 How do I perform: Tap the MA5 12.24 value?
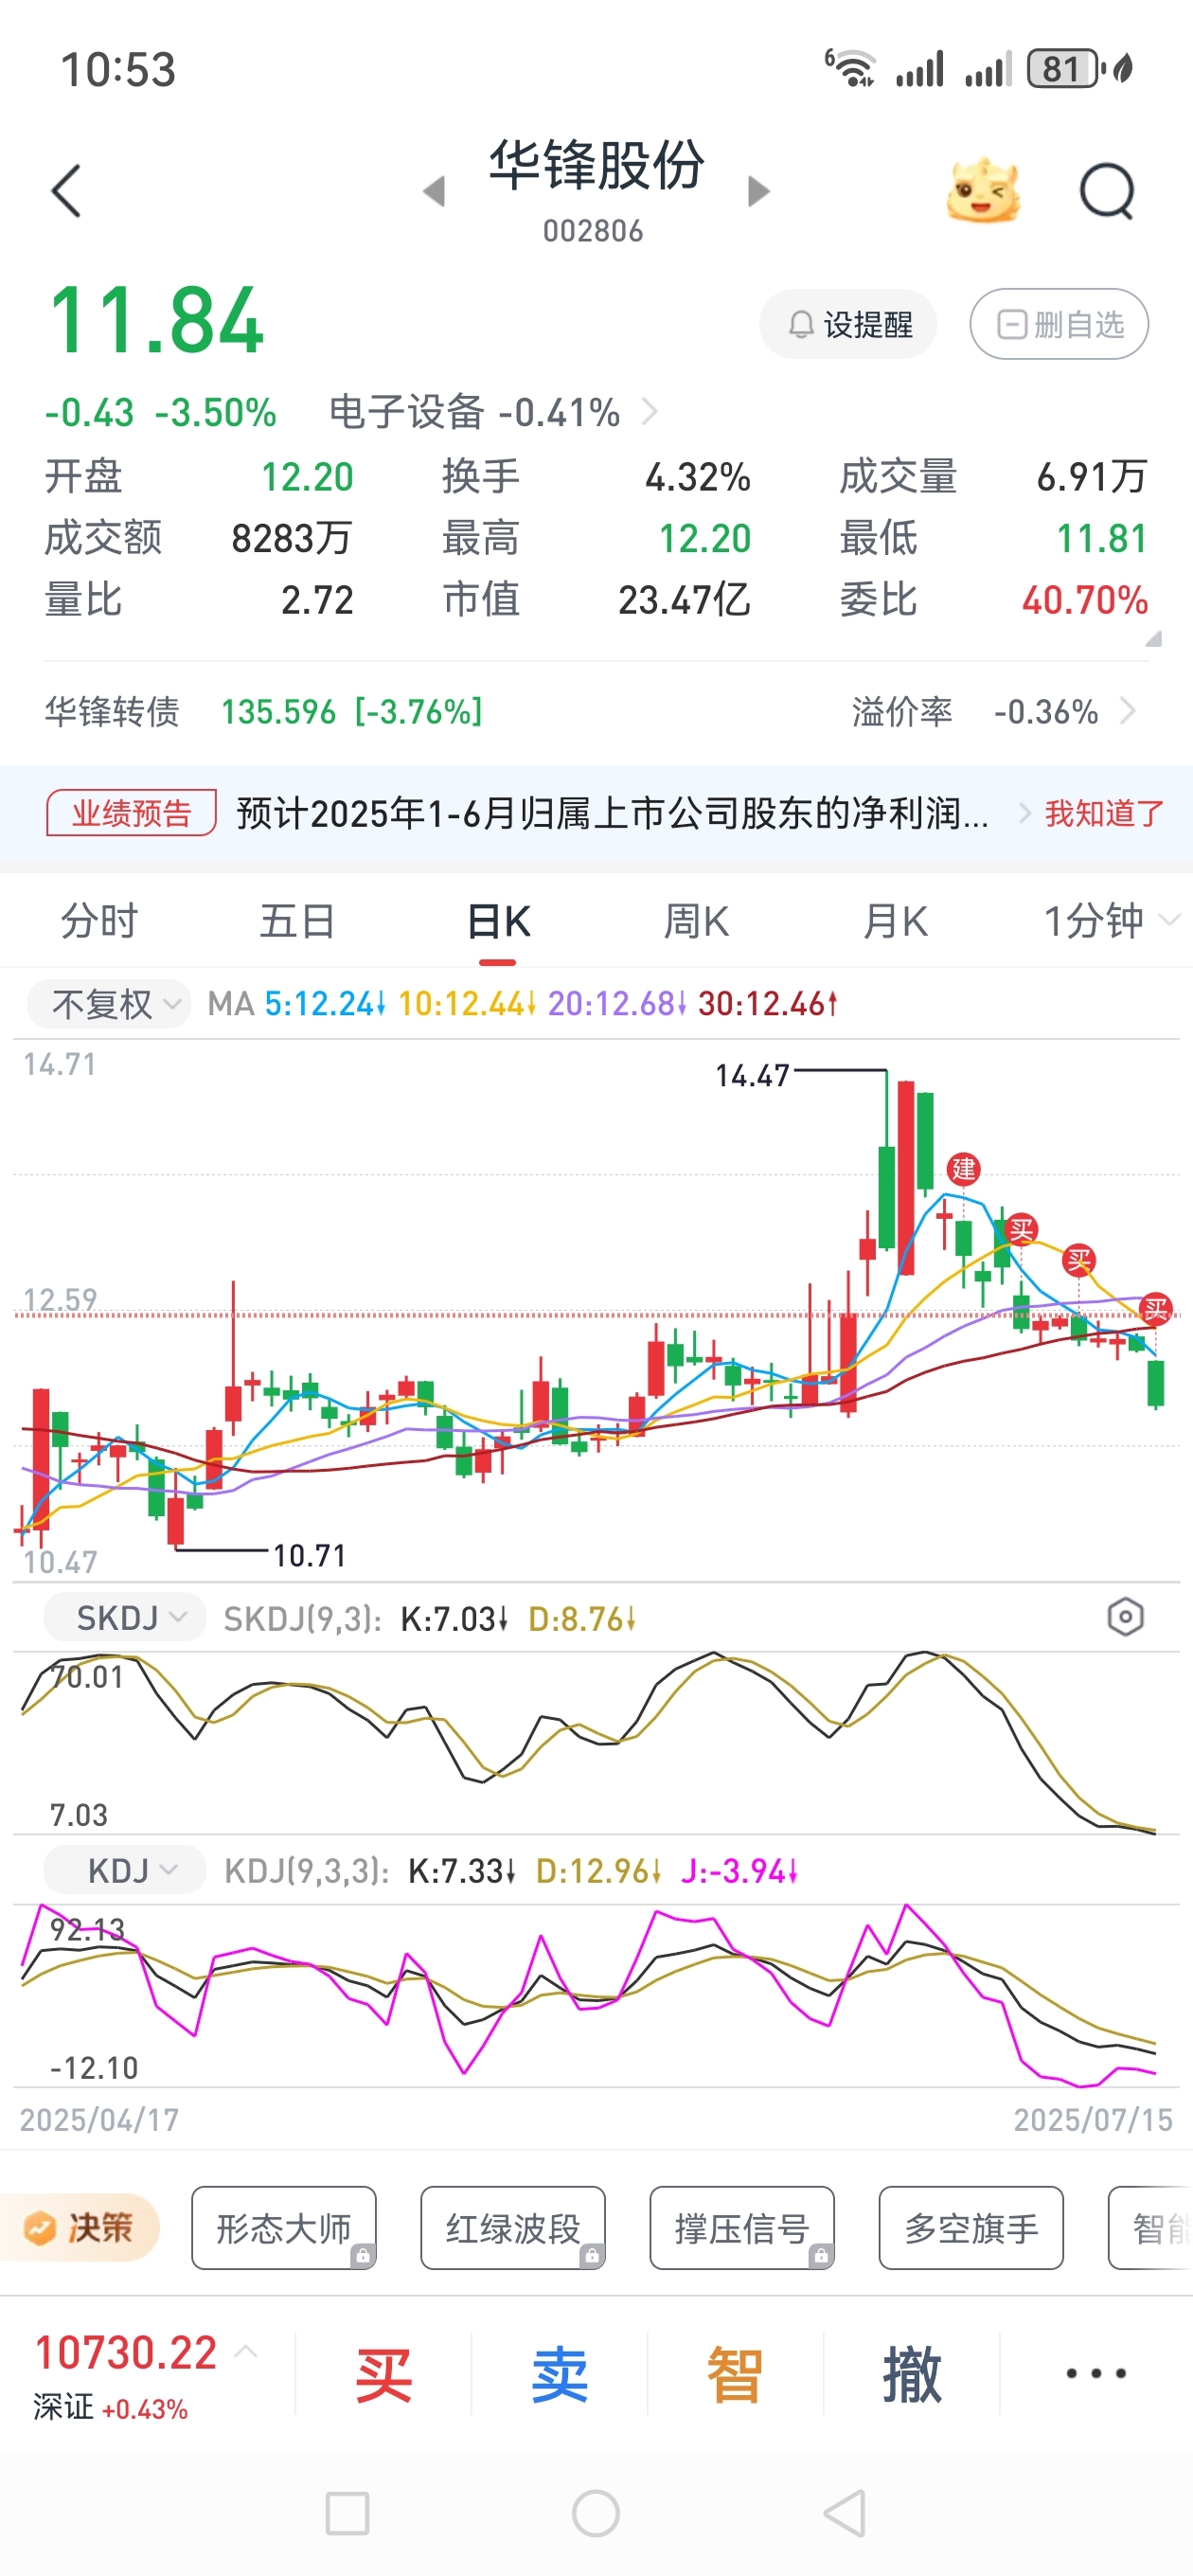(x=325, y=1003)
